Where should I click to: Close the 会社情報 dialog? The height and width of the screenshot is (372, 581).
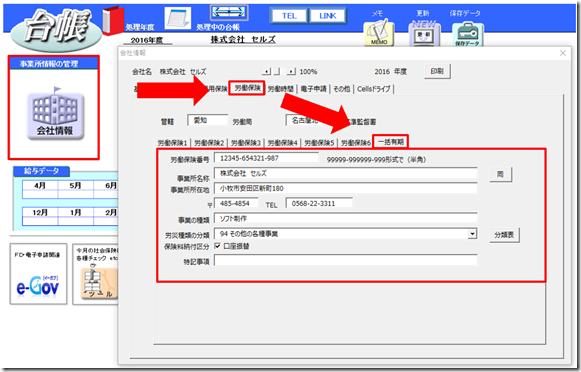click(563, 53)
